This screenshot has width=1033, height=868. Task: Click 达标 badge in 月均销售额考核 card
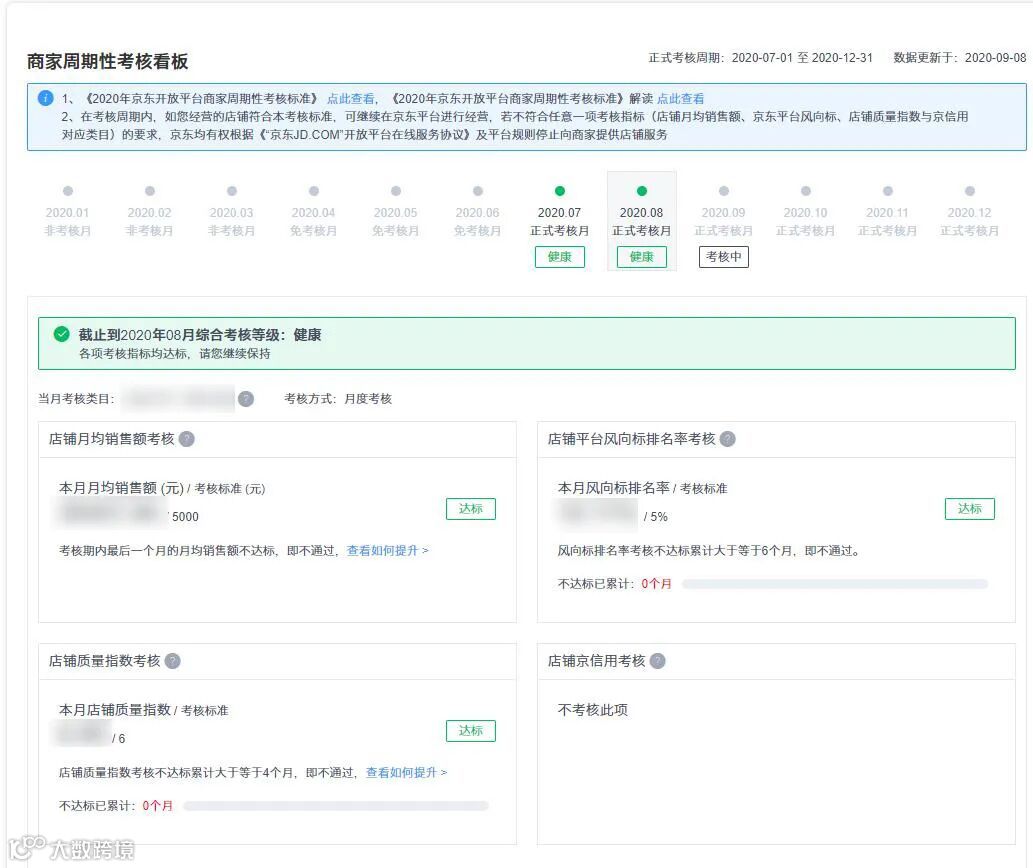pyautogui.click(x=470, y=508)
